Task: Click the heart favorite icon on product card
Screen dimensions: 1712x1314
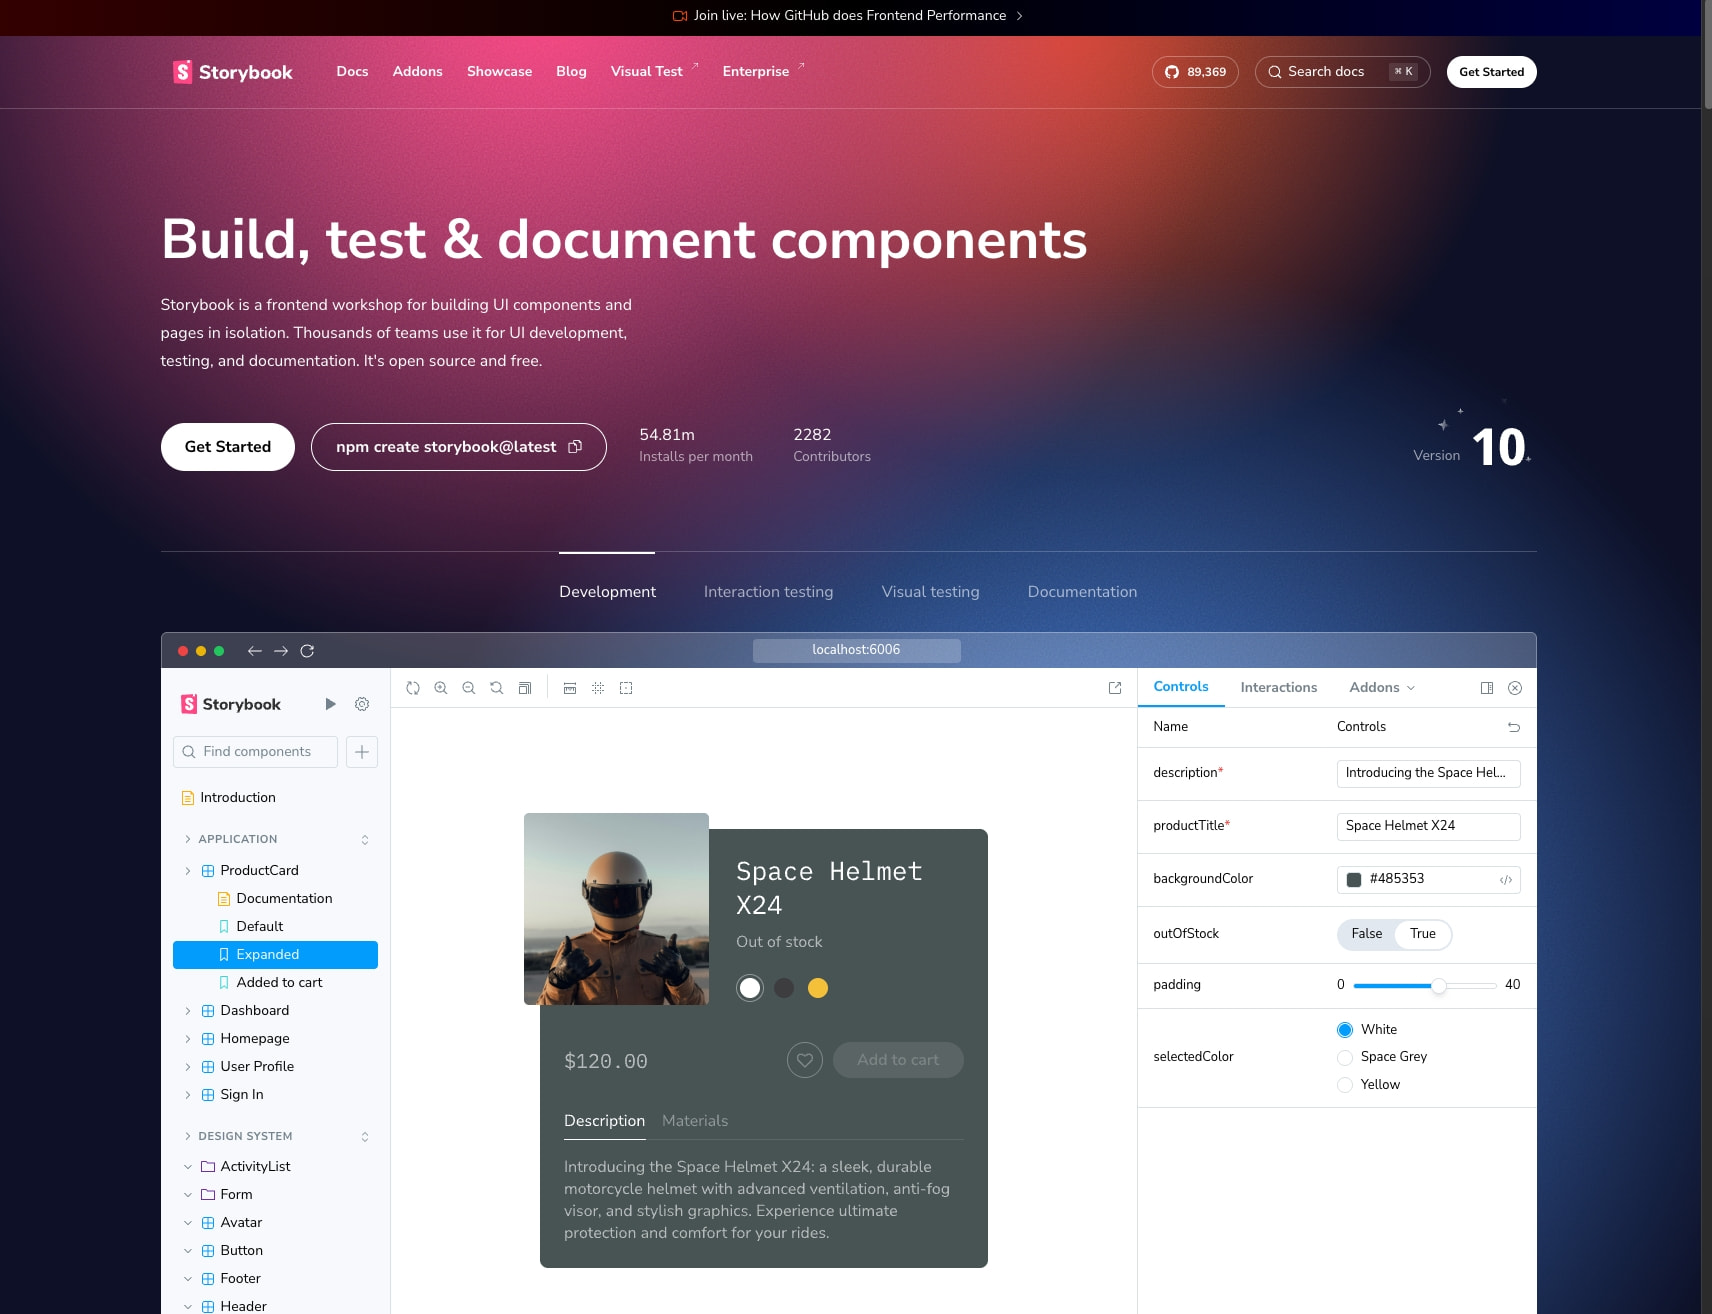Action: (x=805, y=1060)
